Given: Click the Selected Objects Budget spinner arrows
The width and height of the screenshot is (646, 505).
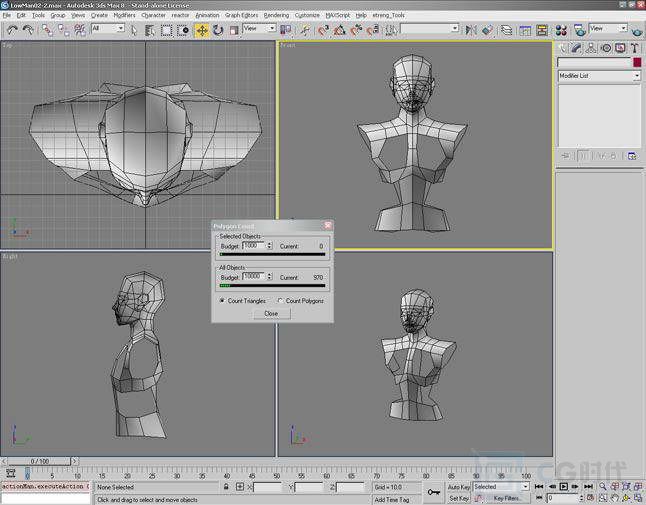Looking at the screenshot, I should coord(269,245).
